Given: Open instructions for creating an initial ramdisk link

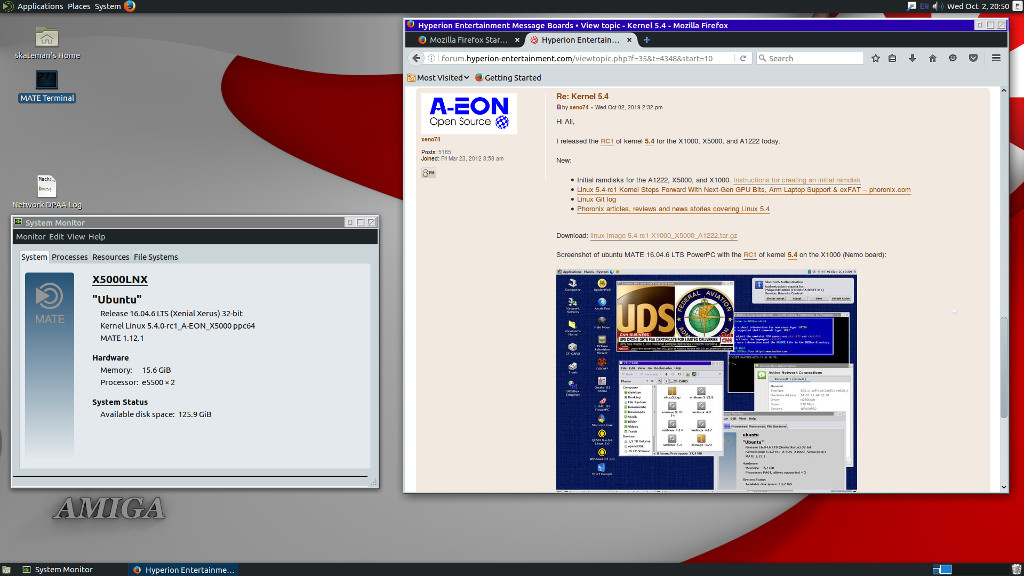Looking at the screenshot, I should [x=797, y=180].
